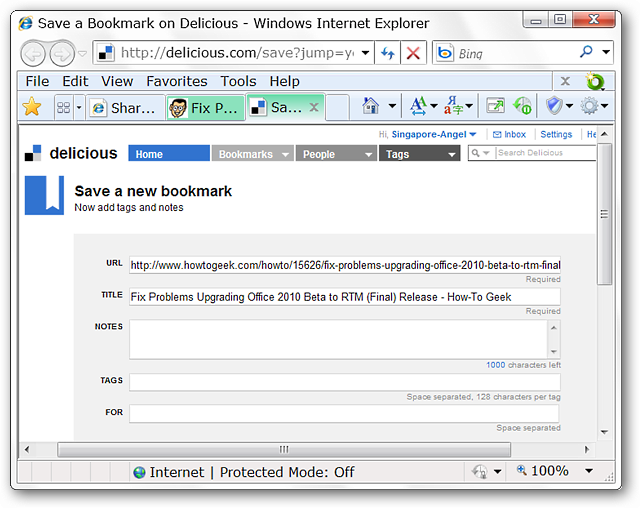Click the Refresh arrows icon
This screenshot has width=640, height=508.
pyautogui.click(x=387, y=53)
